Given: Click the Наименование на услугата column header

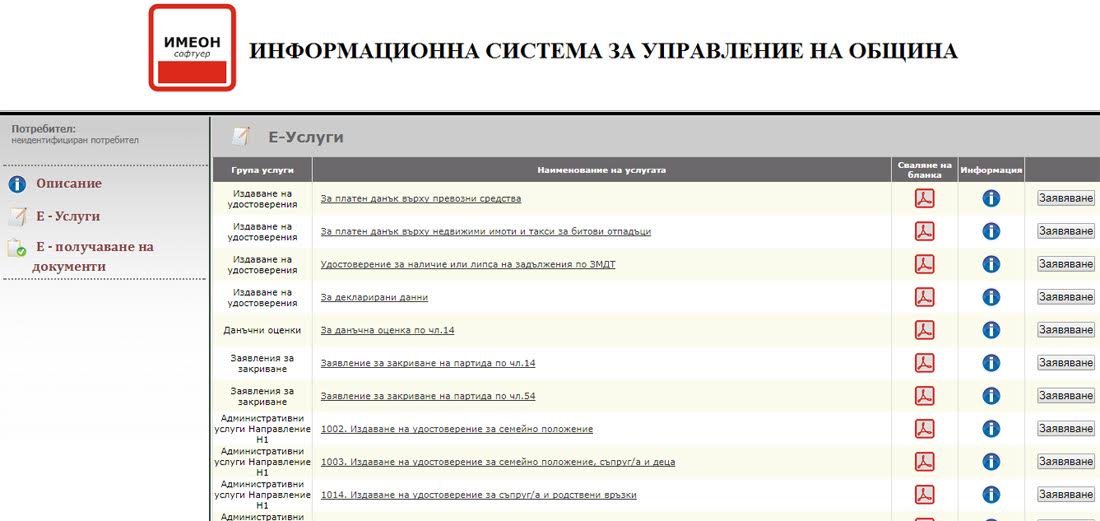Looking at the screenshot, I should coord(602,170).
